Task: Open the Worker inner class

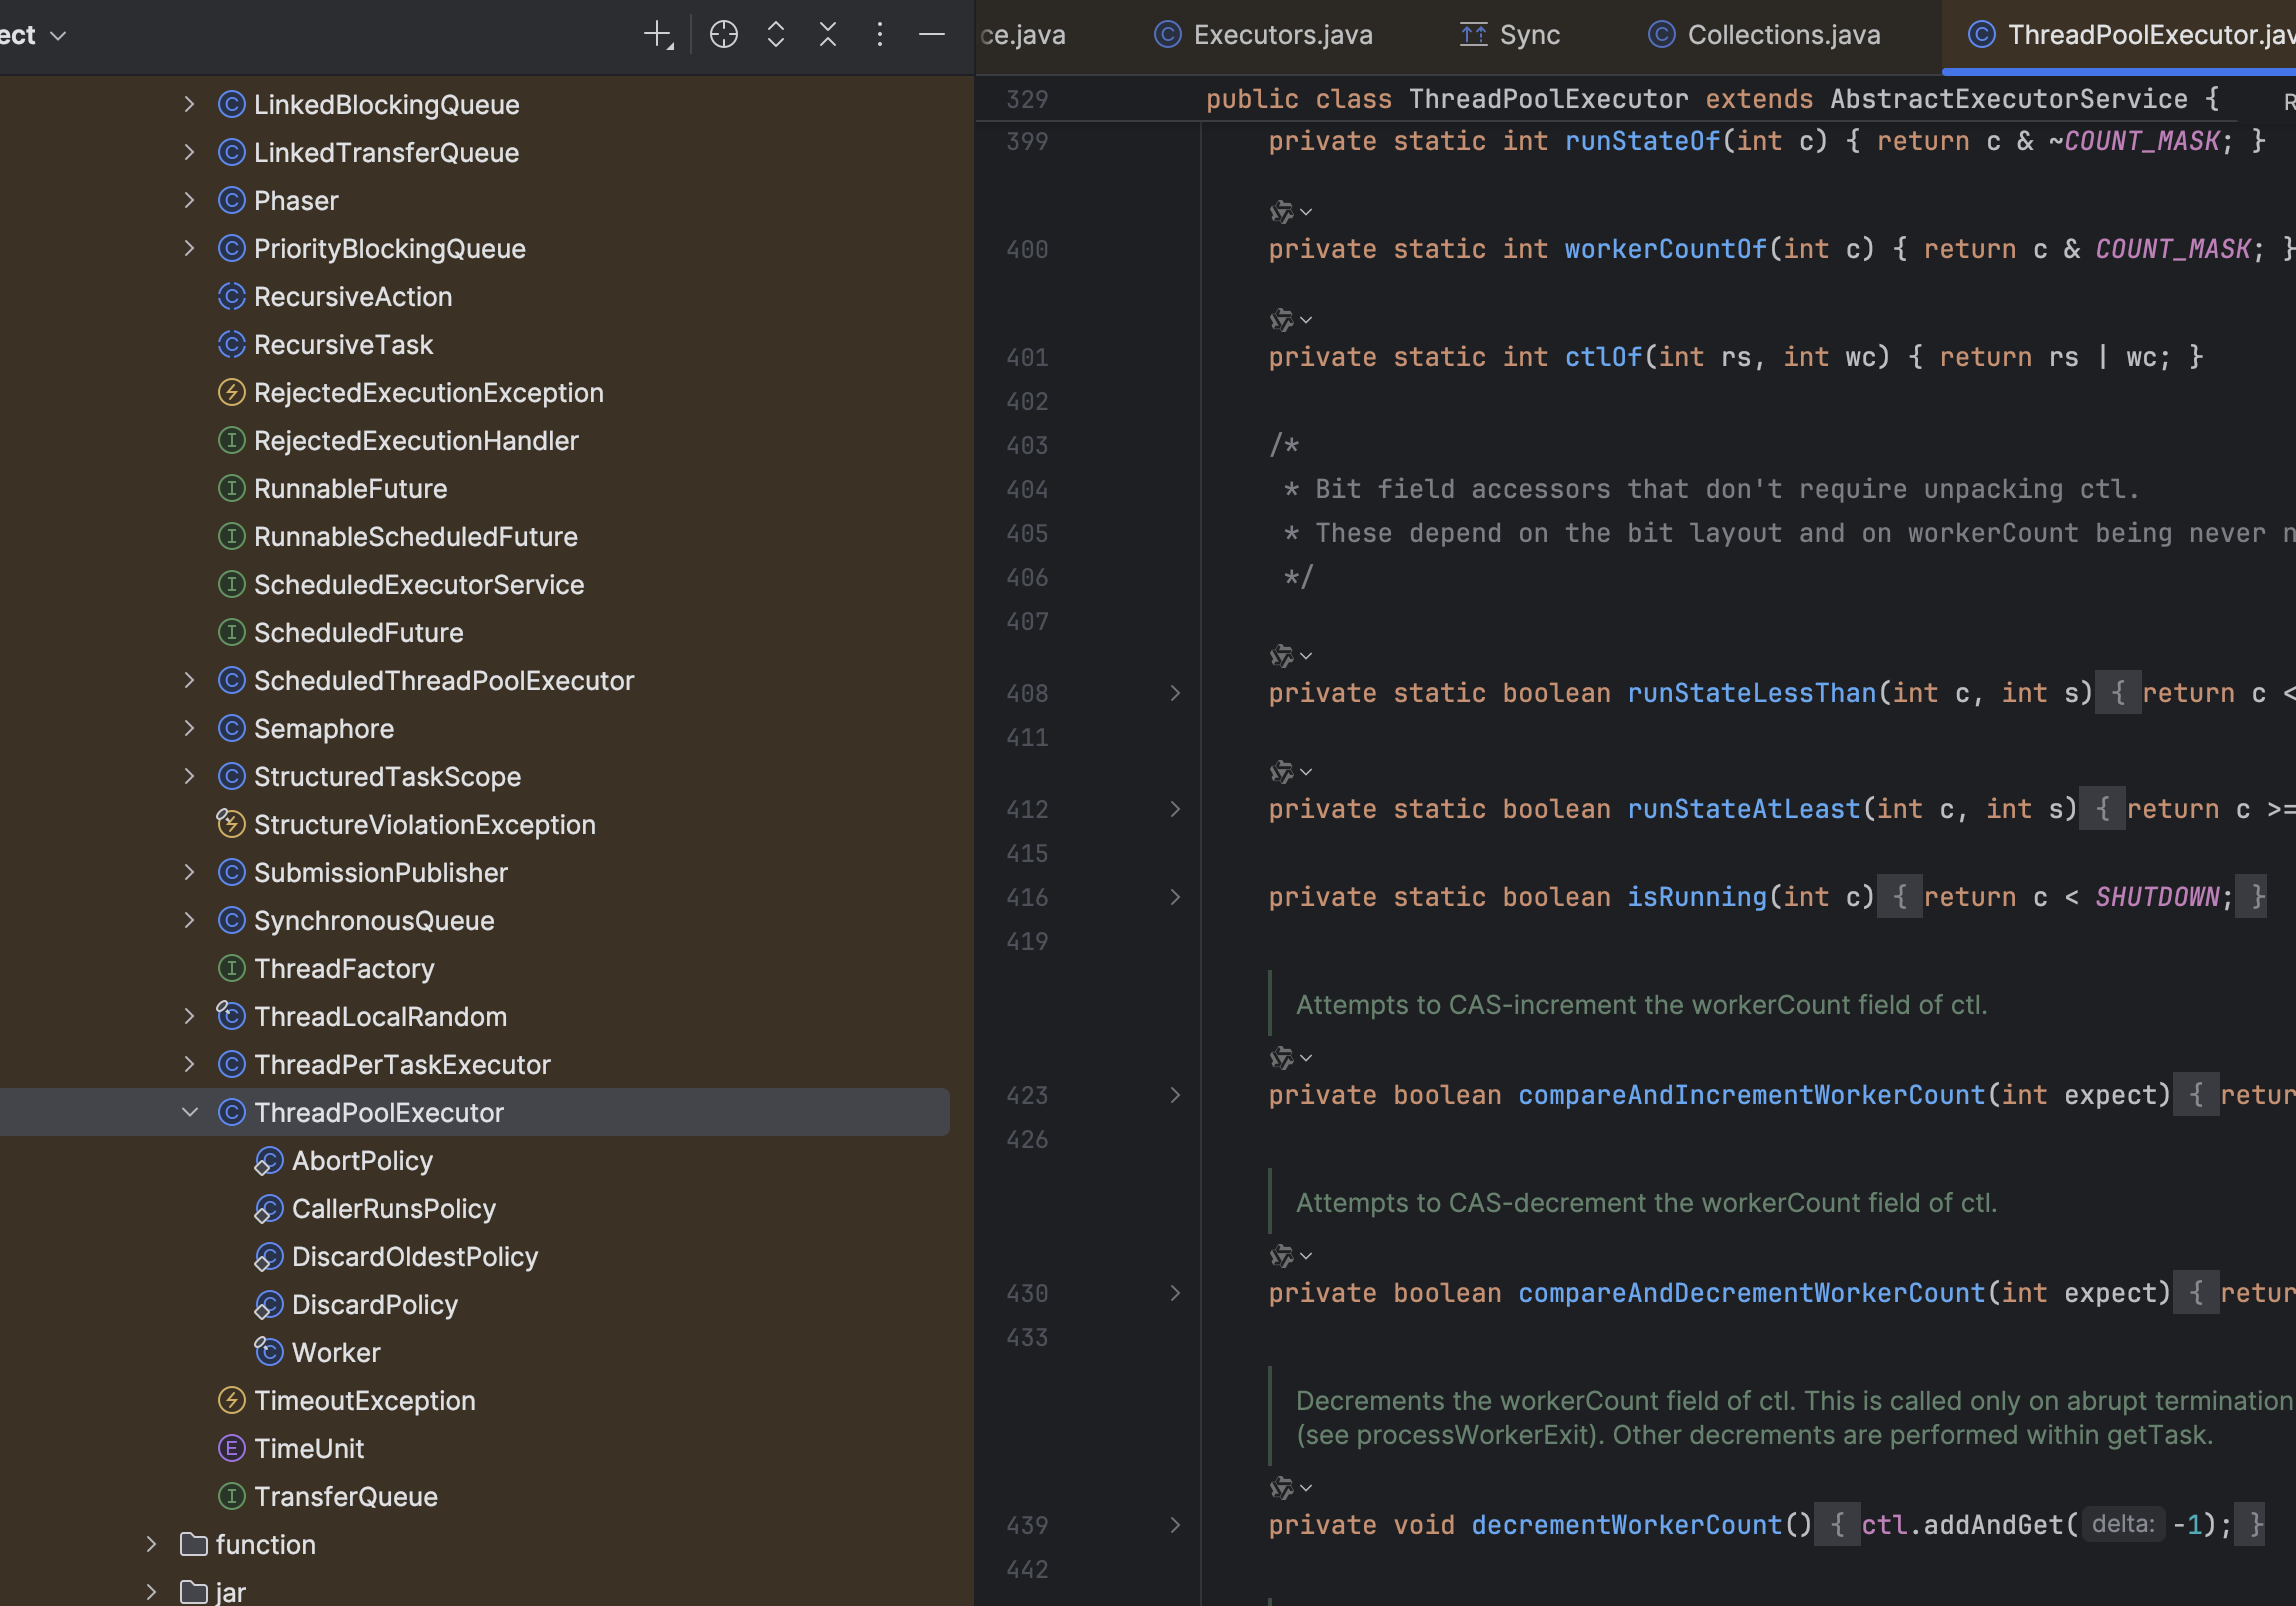Action: [x=335, y=1352]
